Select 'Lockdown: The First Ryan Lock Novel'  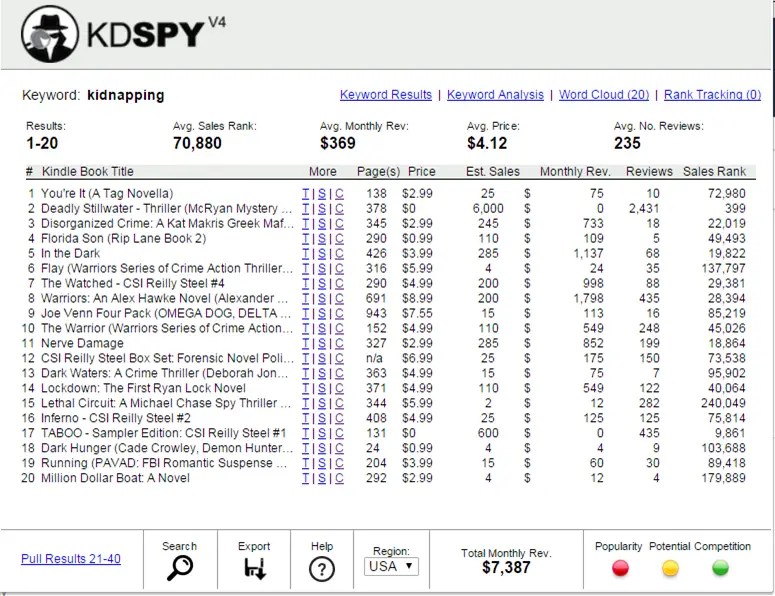[x=143, y=388]
